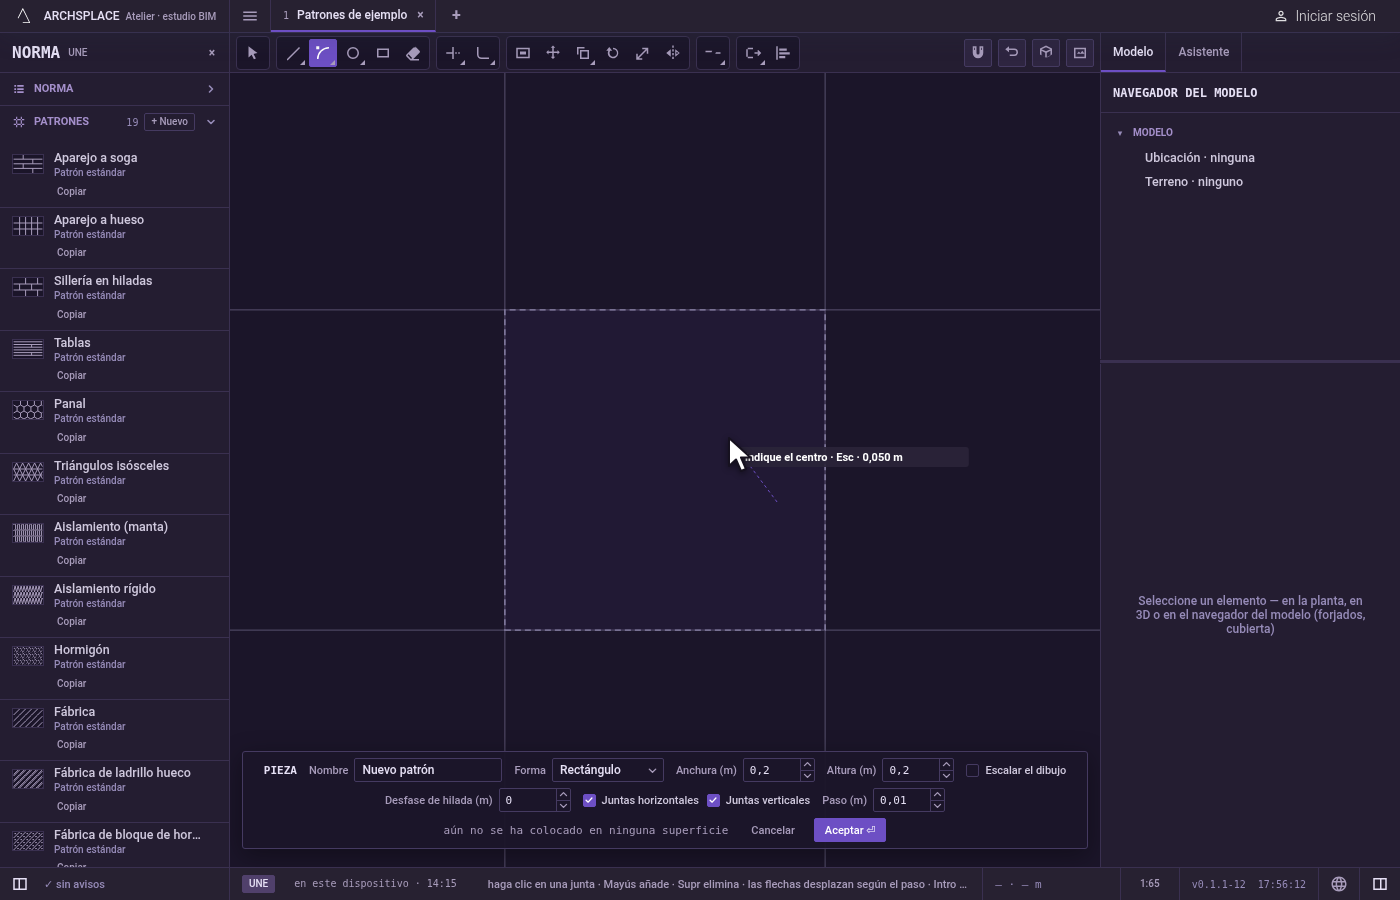Image resolution: width=1400 pixels, height=900 pixels.
Task: Open the hamburger menu
Action: [x=250, y=16]
